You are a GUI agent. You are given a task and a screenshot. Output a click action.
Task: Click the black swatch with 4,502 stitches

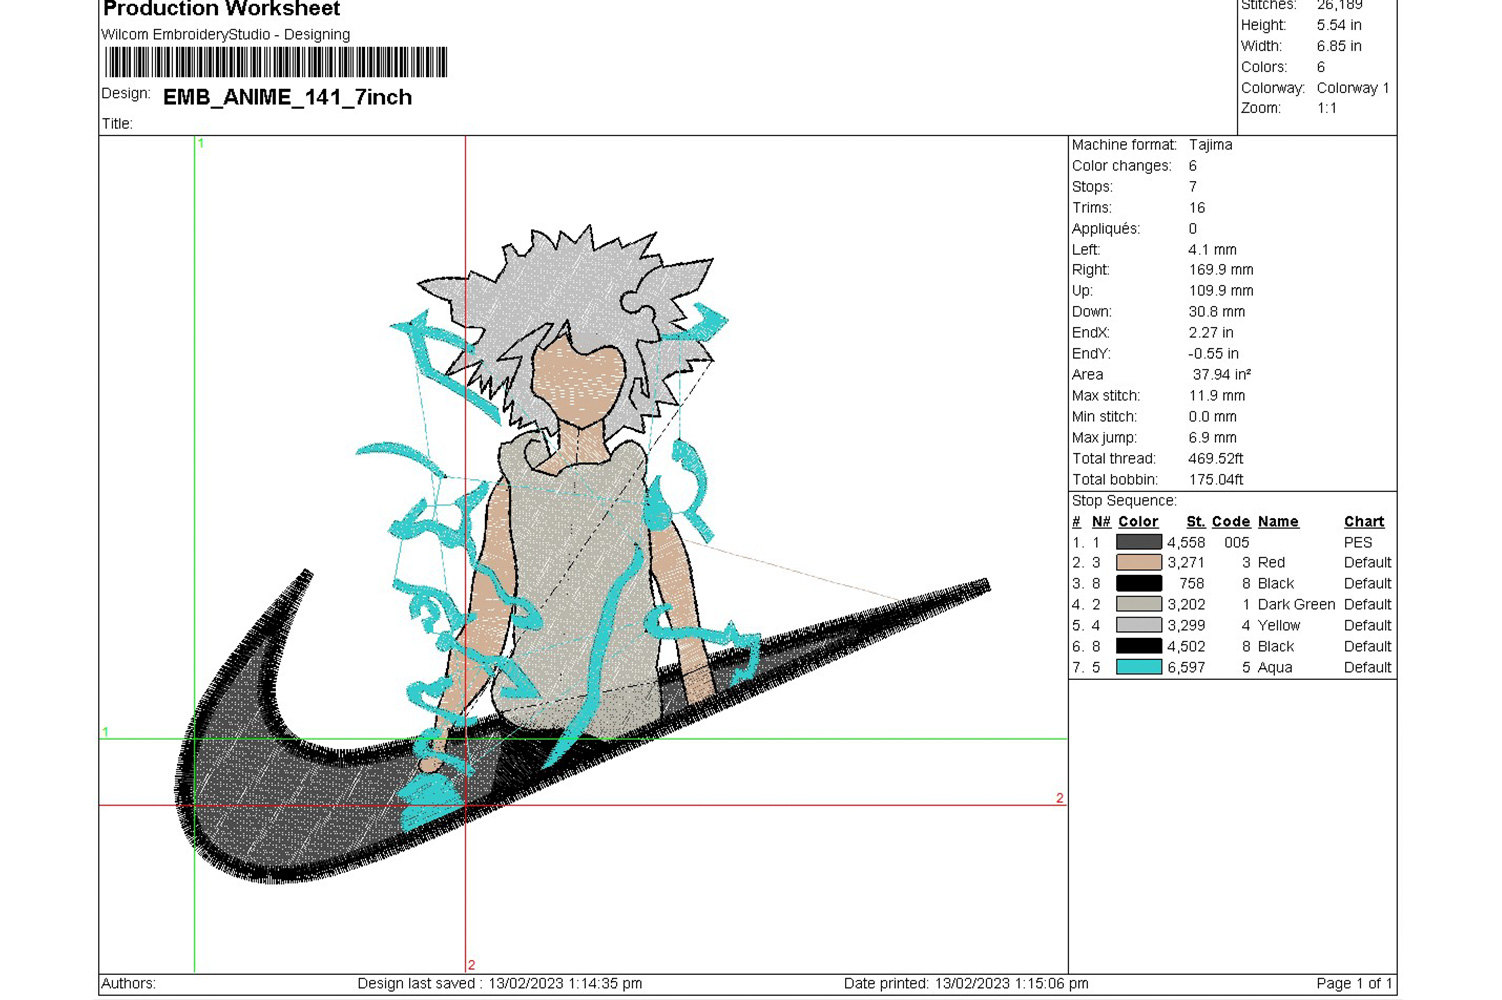(x=1138, y=647)
